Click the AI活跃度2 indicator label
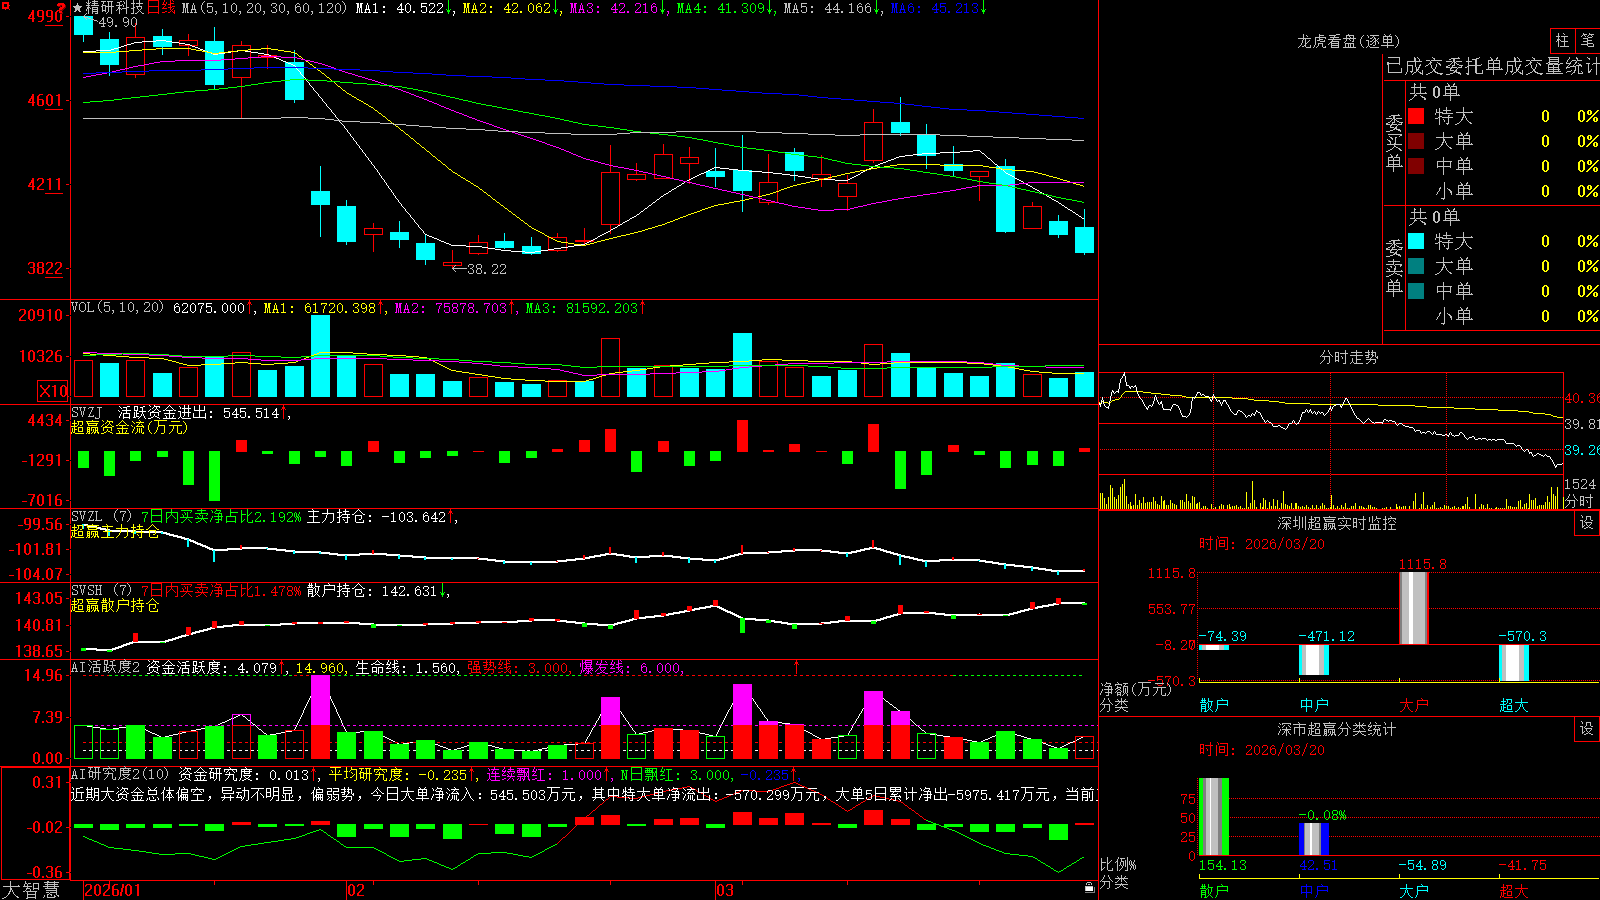Image resolution: width=1600 pixels, height=900 pixels. tap(106, 667)
